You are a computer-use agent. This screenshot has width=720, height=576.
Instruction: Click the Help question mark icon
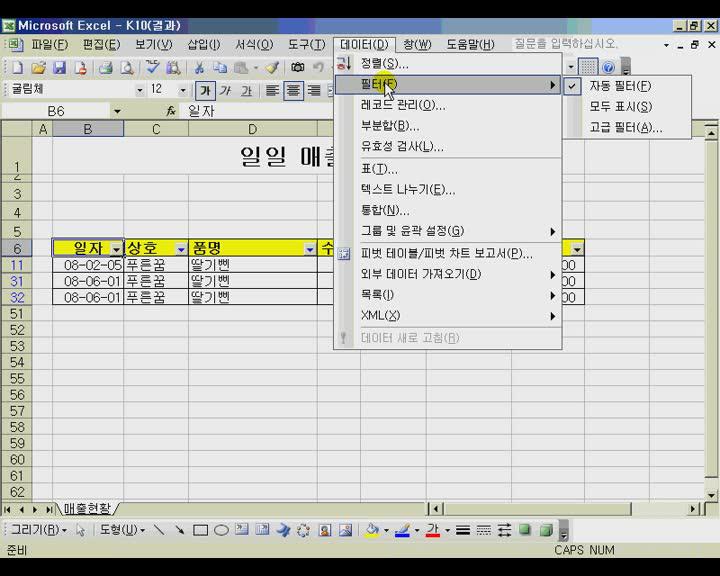pyautogui.click(x=608, y=68)
